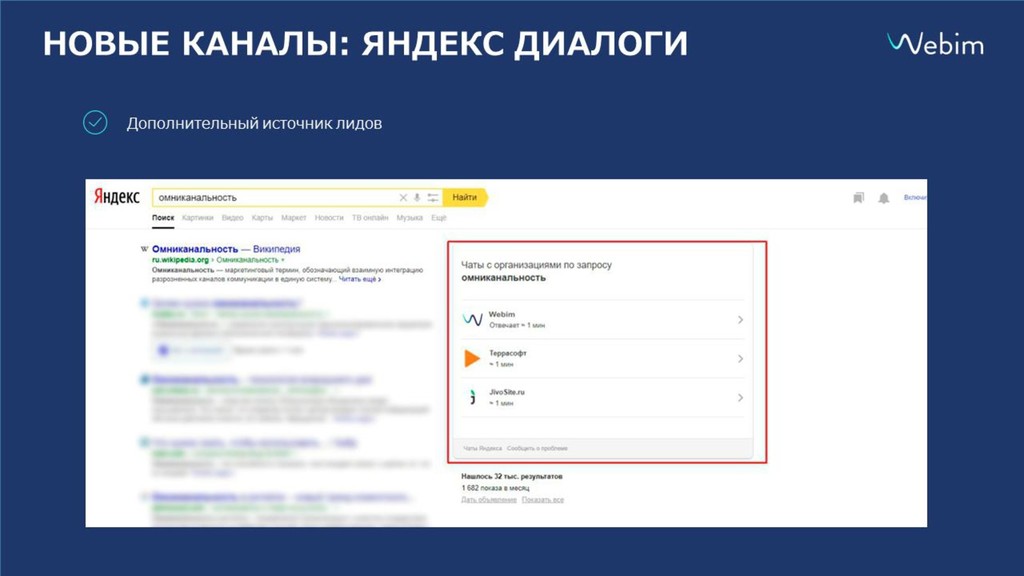This screenshot has width=1024, height=576.
Task: Select the Поиск tab
Action: point(163,218)
